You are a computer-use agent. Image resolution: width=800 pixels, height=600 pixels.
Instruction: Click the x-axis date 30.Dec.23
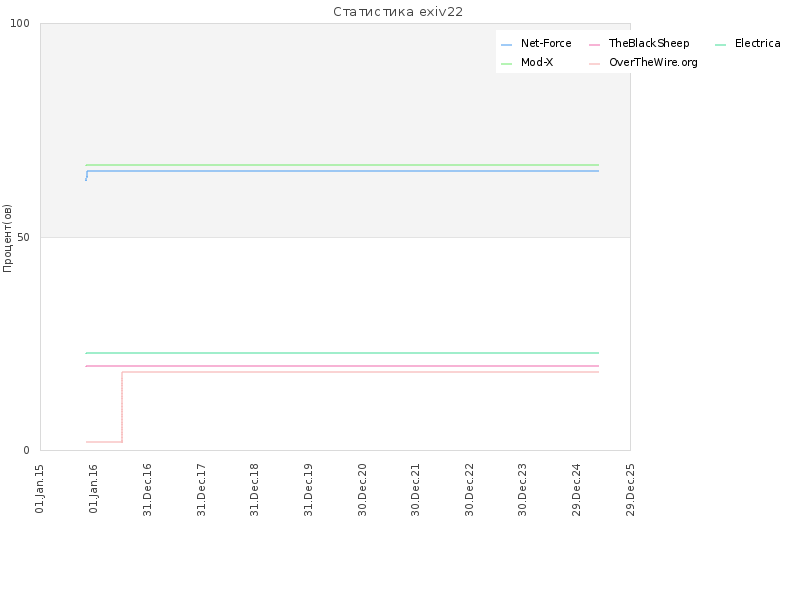click(x=522, y=490)
